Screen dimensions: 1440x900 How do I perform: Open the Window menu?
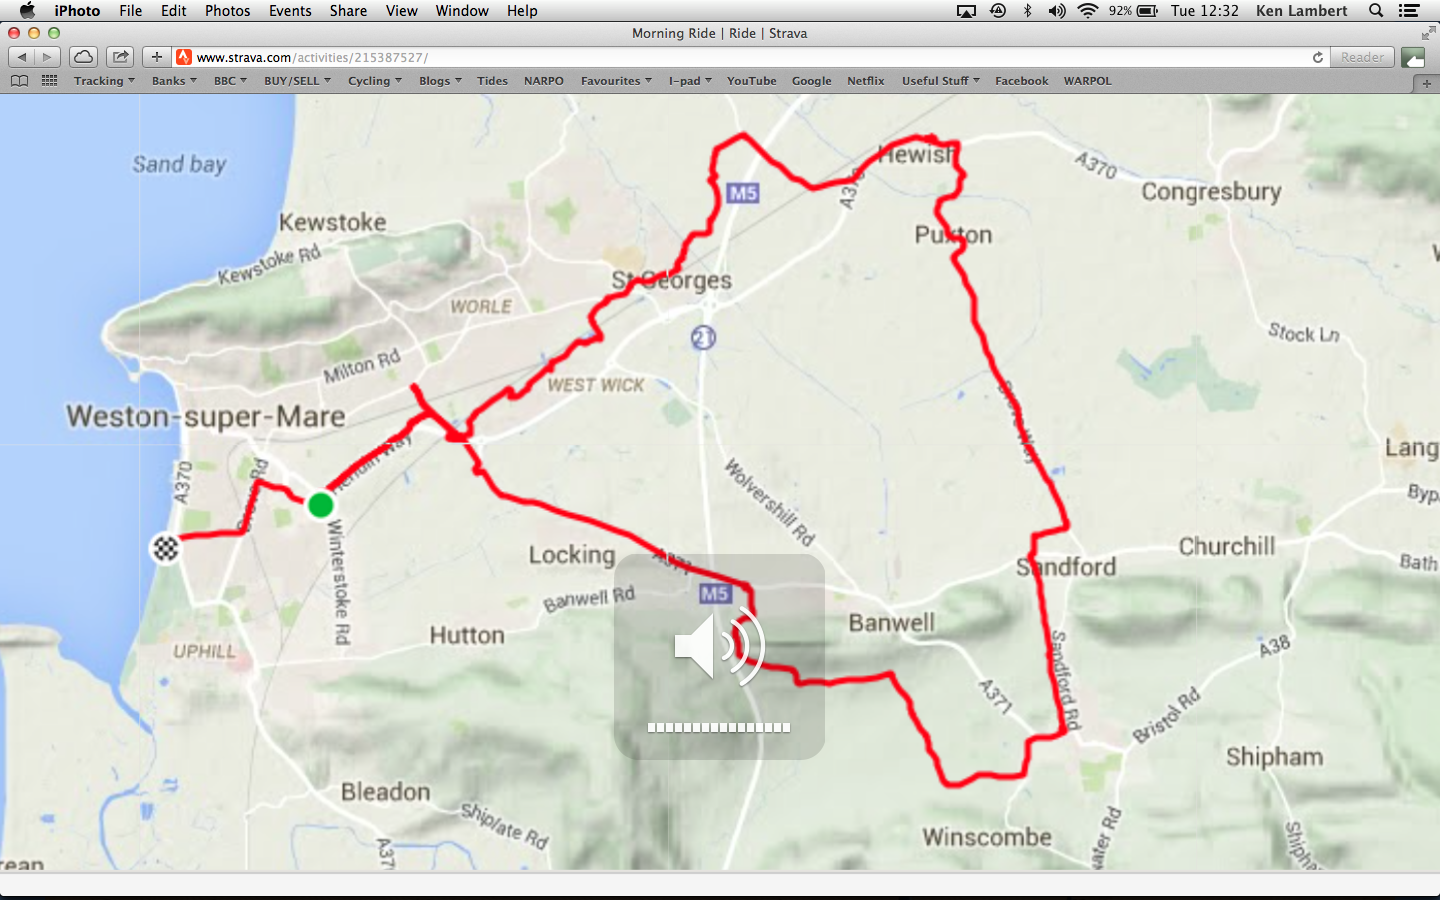(462, 11)
